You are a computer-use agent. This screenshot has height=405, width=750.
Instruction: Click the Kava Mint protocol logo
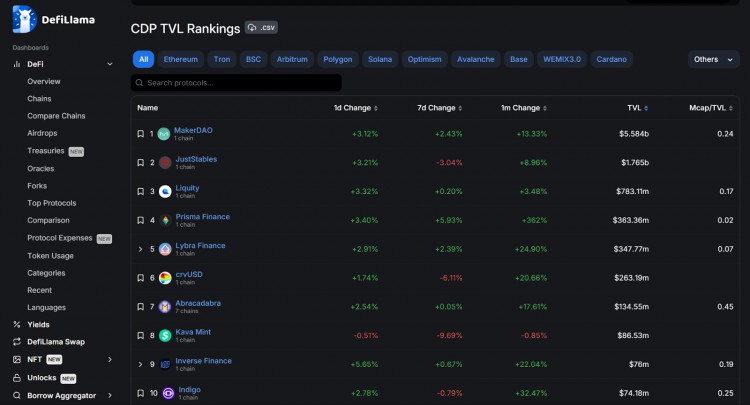click(165, 336)
